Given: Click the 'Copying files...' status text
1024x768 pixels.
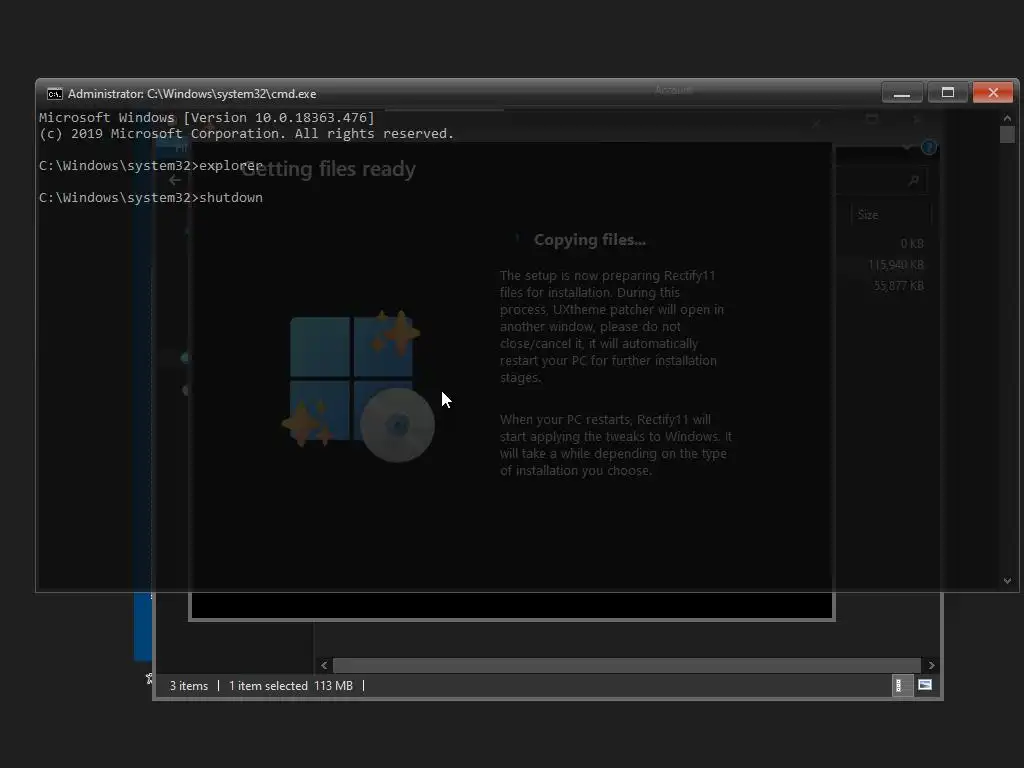Looking at the screenshot, I should [590, 240].
